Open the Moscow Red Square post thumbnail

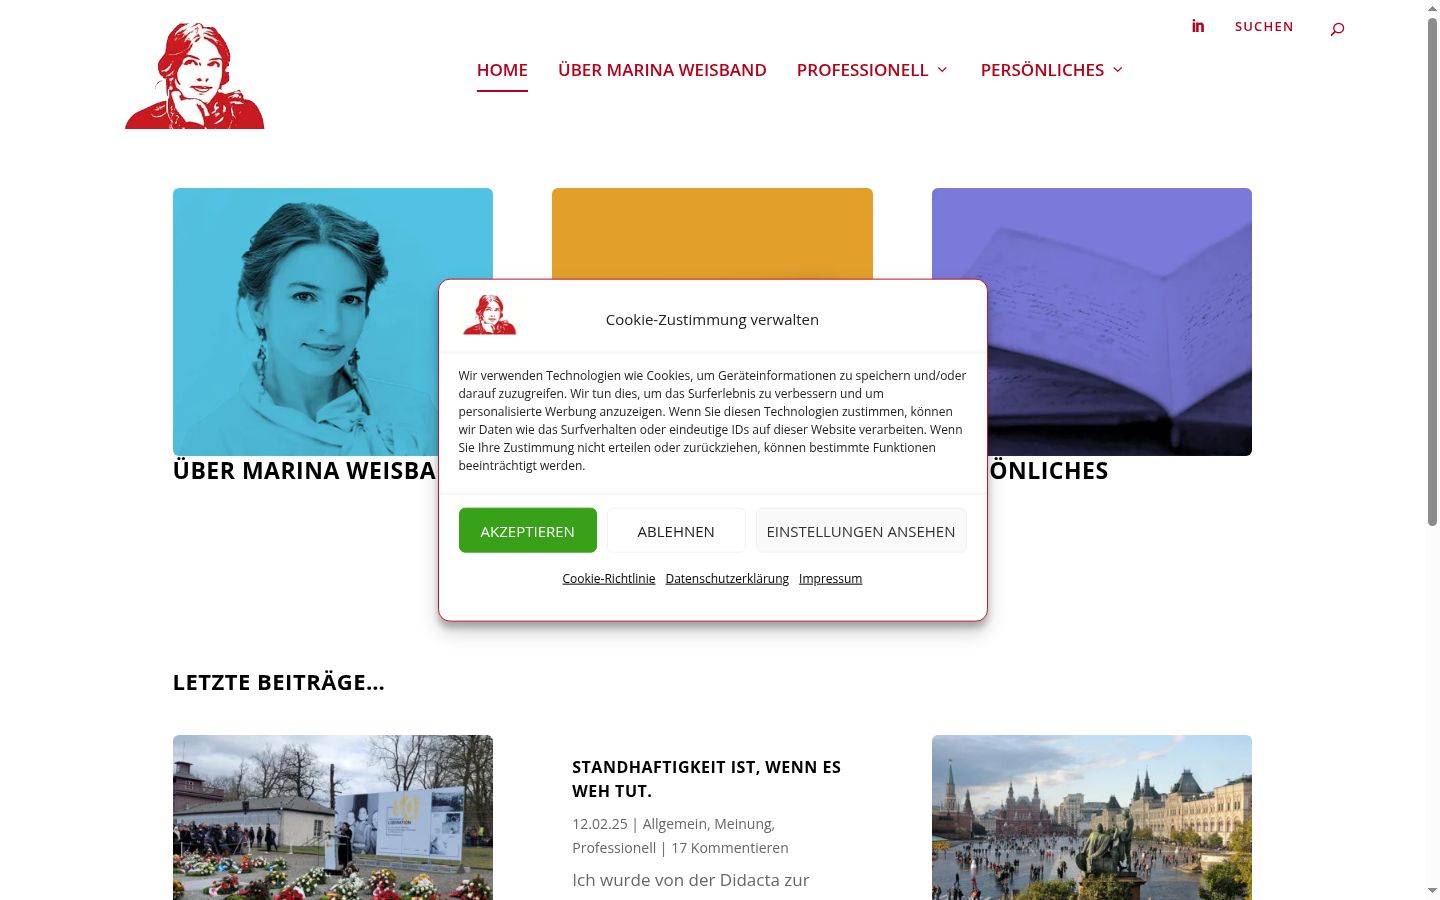point(1092,817)
